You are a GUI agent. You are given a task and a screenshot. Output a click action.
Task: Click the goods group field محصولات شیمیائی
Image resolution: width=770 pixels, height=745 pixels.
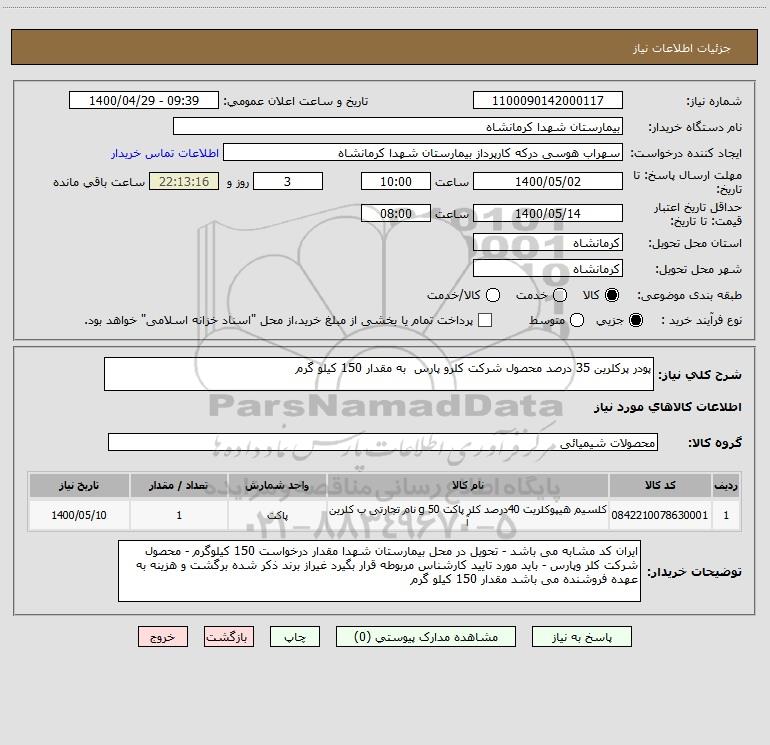[383, 442]
